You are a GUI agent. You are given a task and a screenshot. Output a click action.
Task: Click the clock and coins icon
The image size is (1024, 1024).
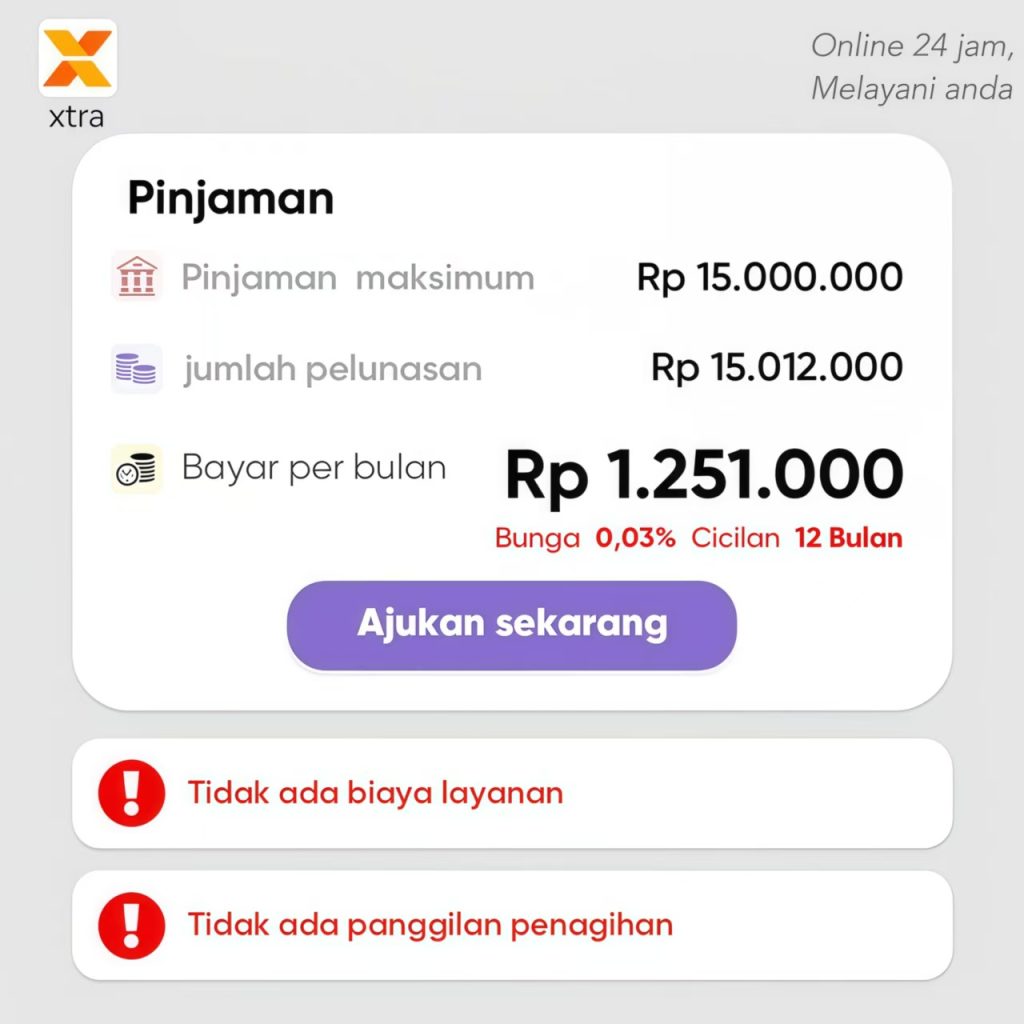136,469
